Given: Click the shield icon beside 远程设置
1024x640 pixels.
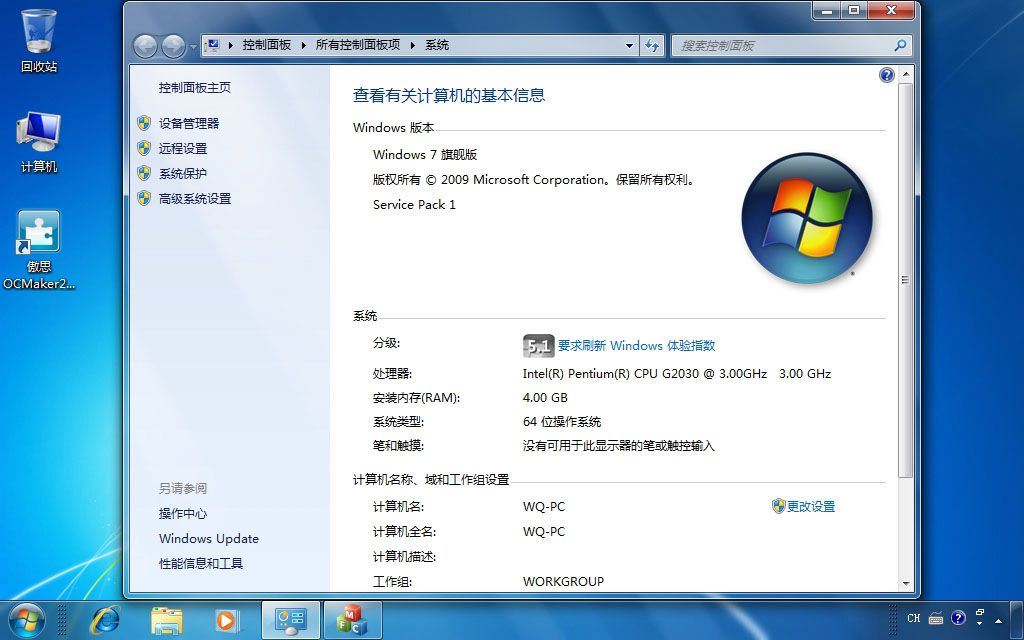Looking at the screenshot, I should pos(144,148).
